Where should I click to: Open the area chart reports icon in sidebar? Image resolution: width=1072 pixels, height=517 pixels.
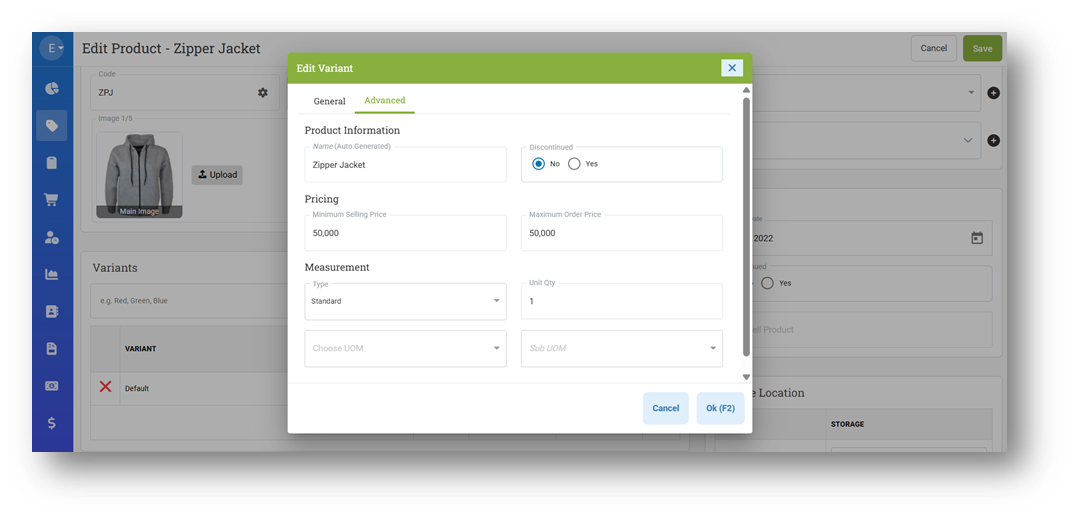pyautogui.click(x=51, y=274)
